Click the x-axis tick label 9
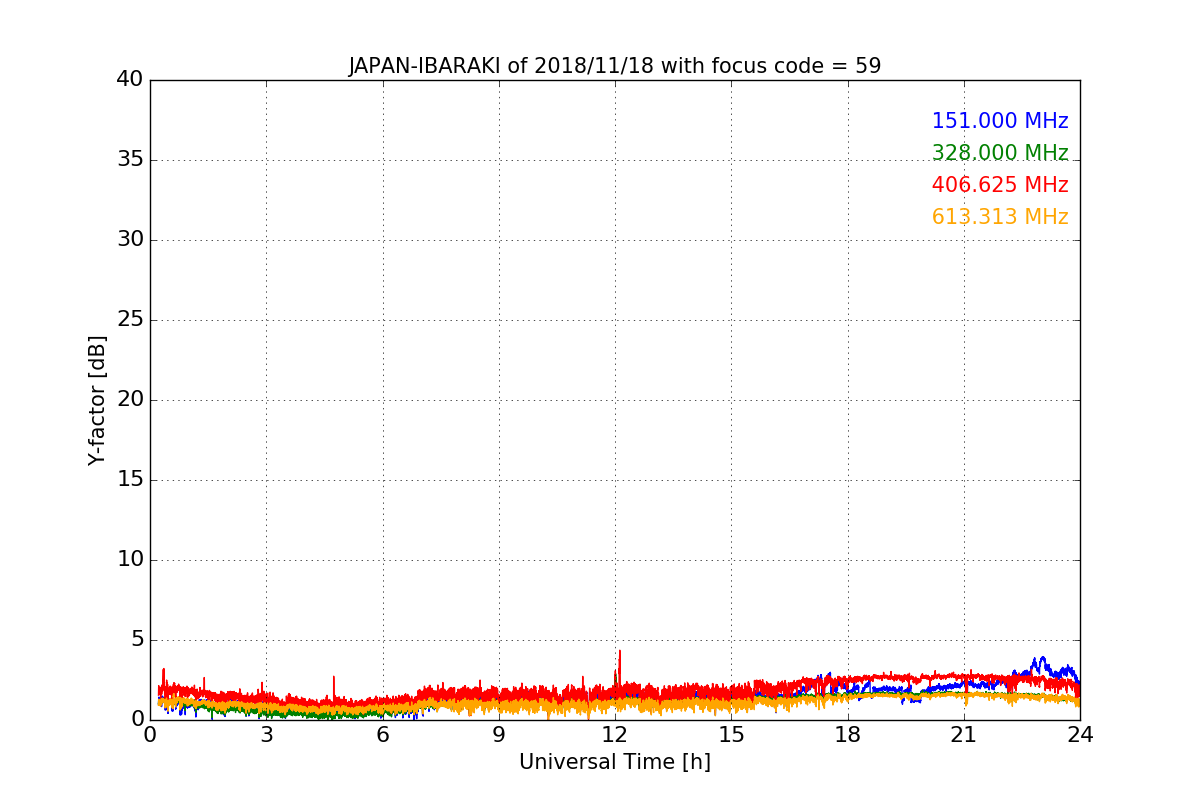1200x800 pixels. (499, 735)
